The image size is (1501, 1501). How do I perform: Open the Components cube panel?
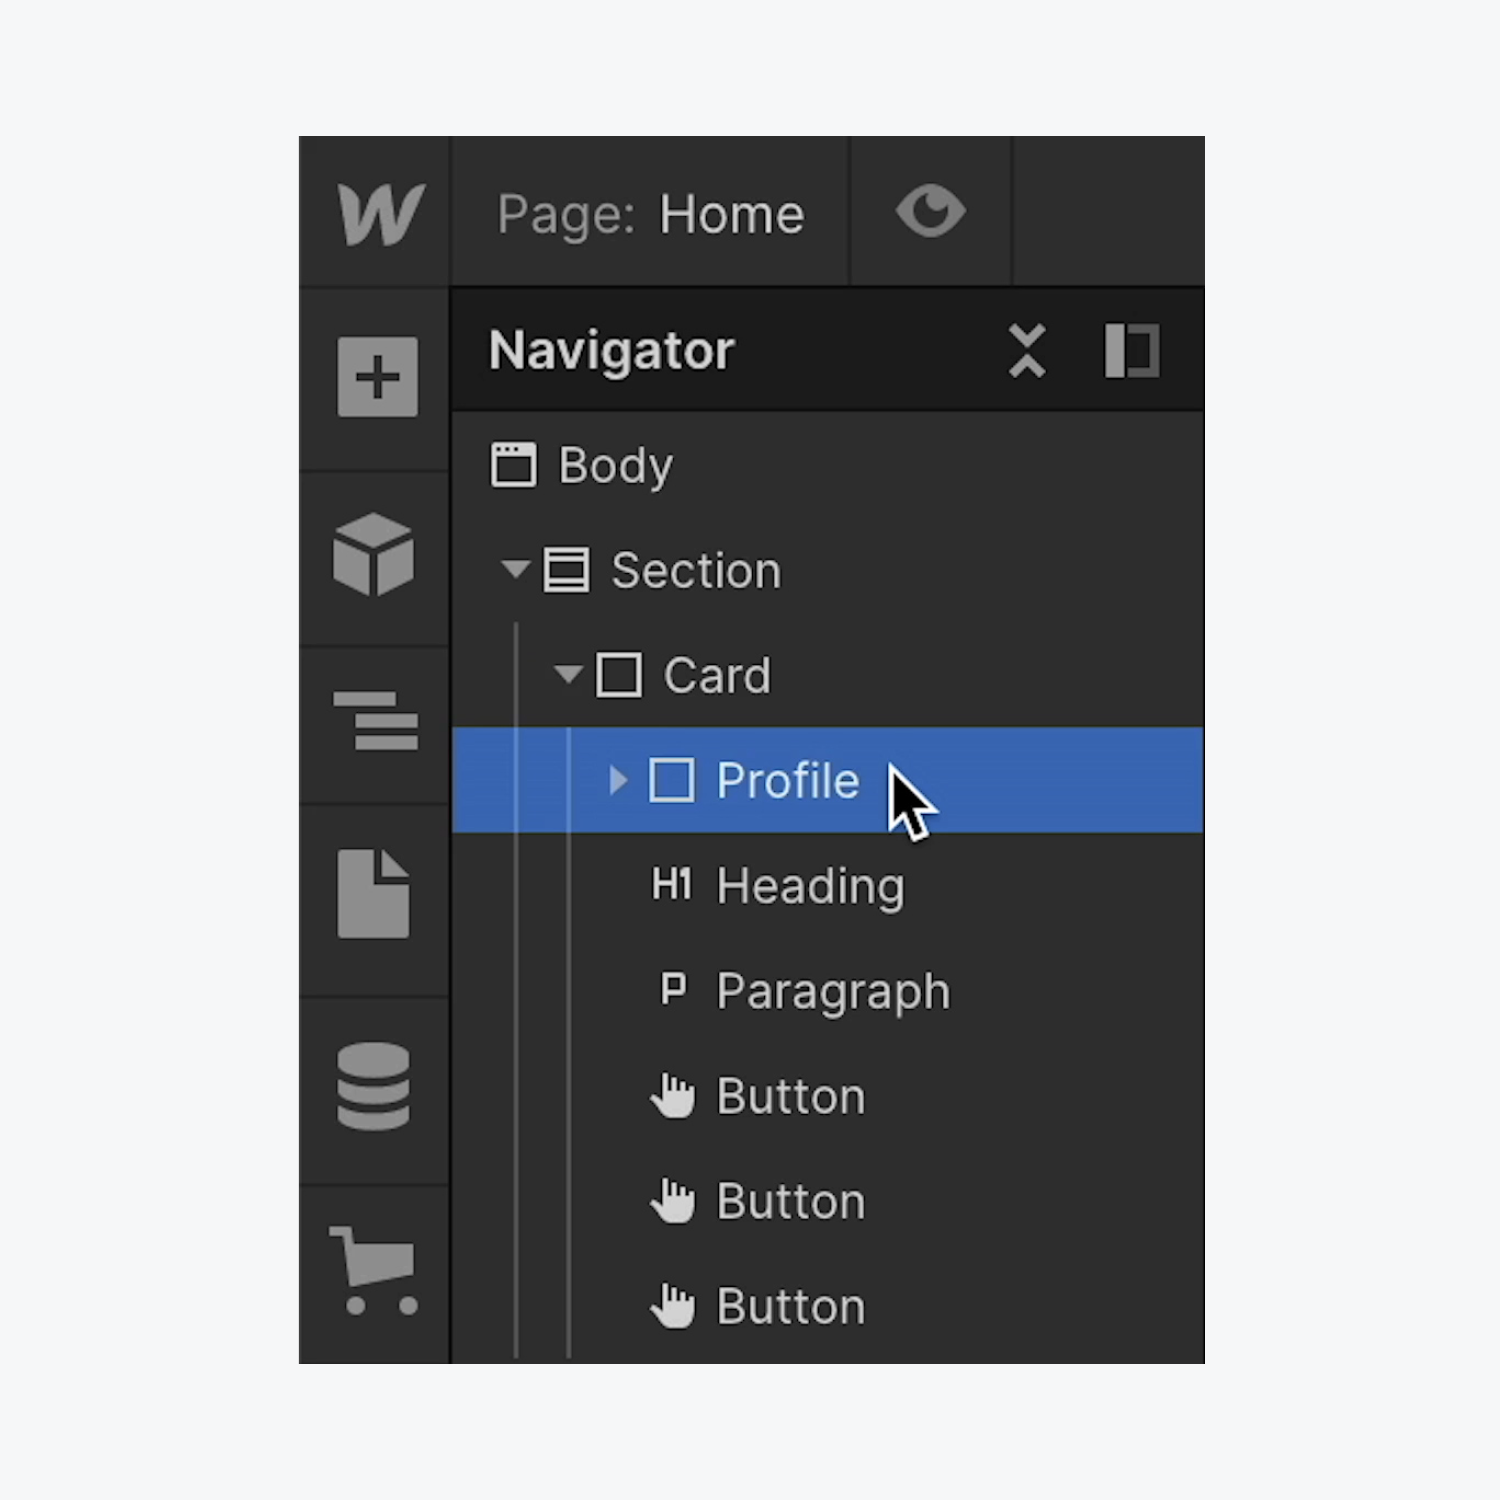click(x=374, y=554)
